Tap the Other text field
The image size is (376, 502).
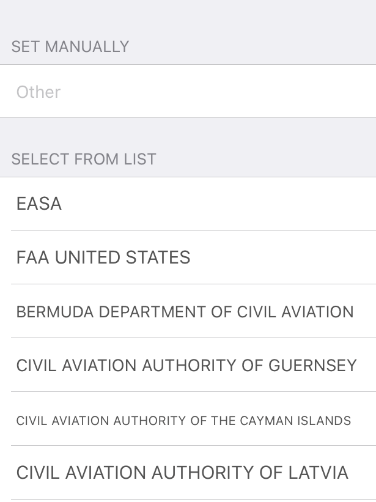pyautogui.click(x=188, y=91)
